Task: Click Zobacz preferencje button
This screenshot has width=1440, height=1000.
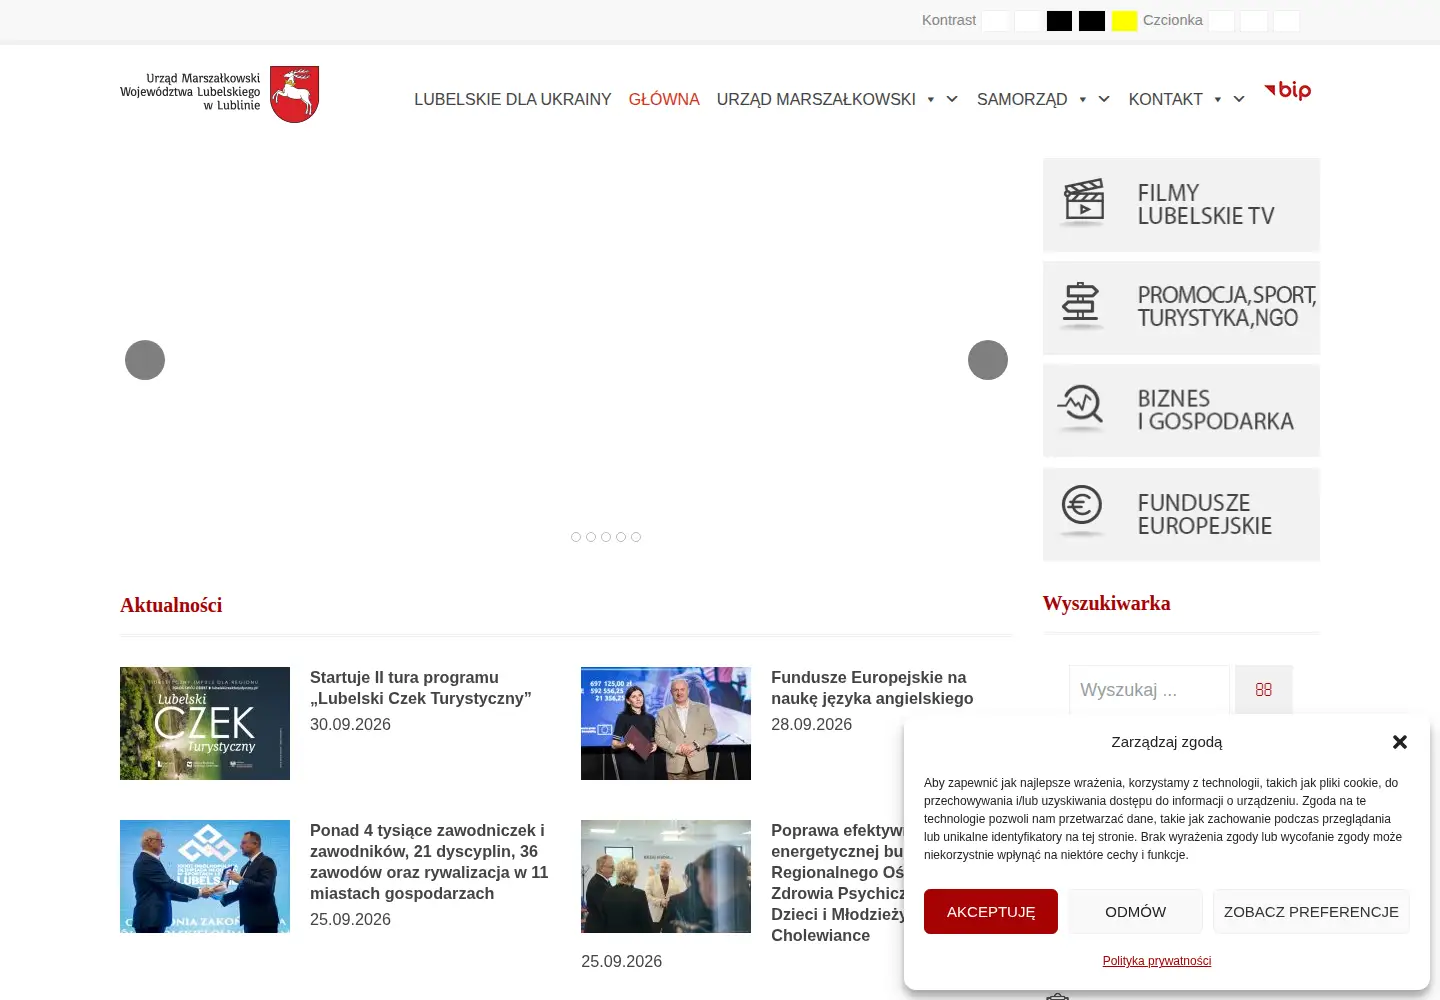Action: click(x=1311, y=912)
